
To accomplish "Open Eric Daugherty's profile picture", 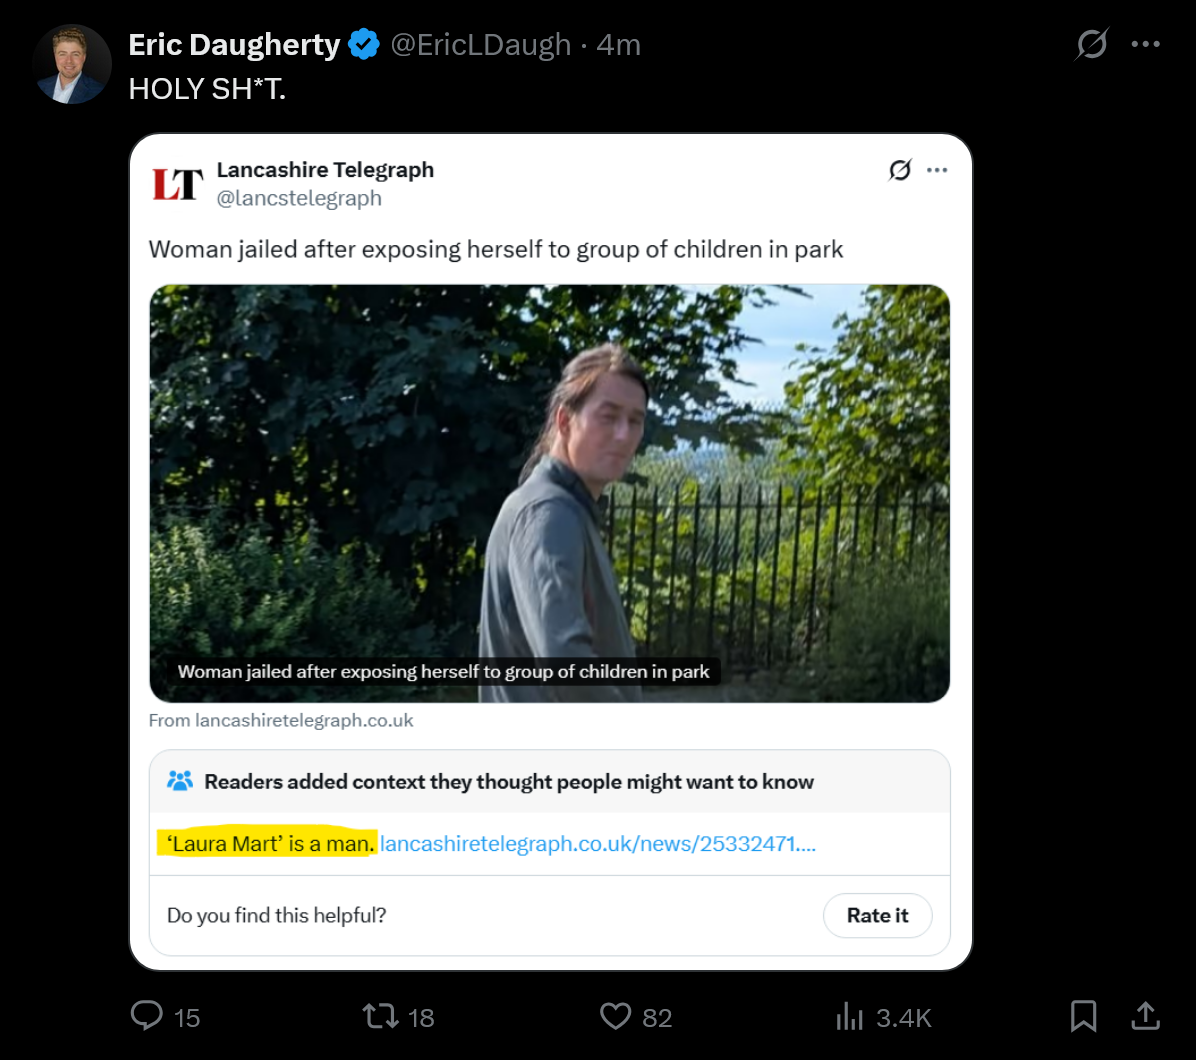I will point(72,64).
